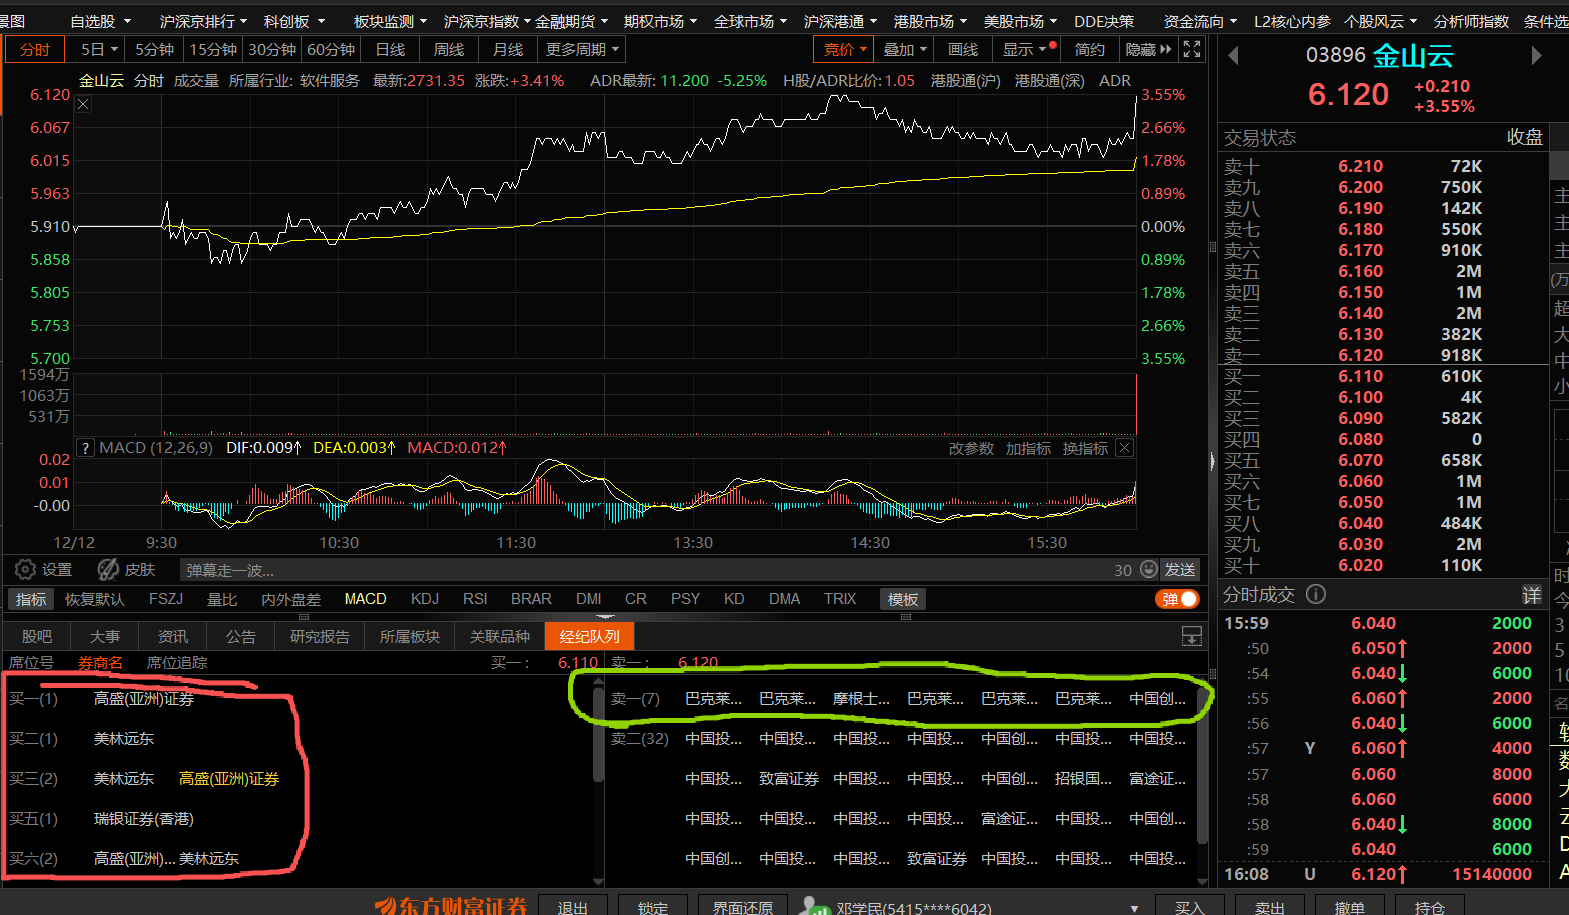Select the 15分钟 period button

pos(213,49)
